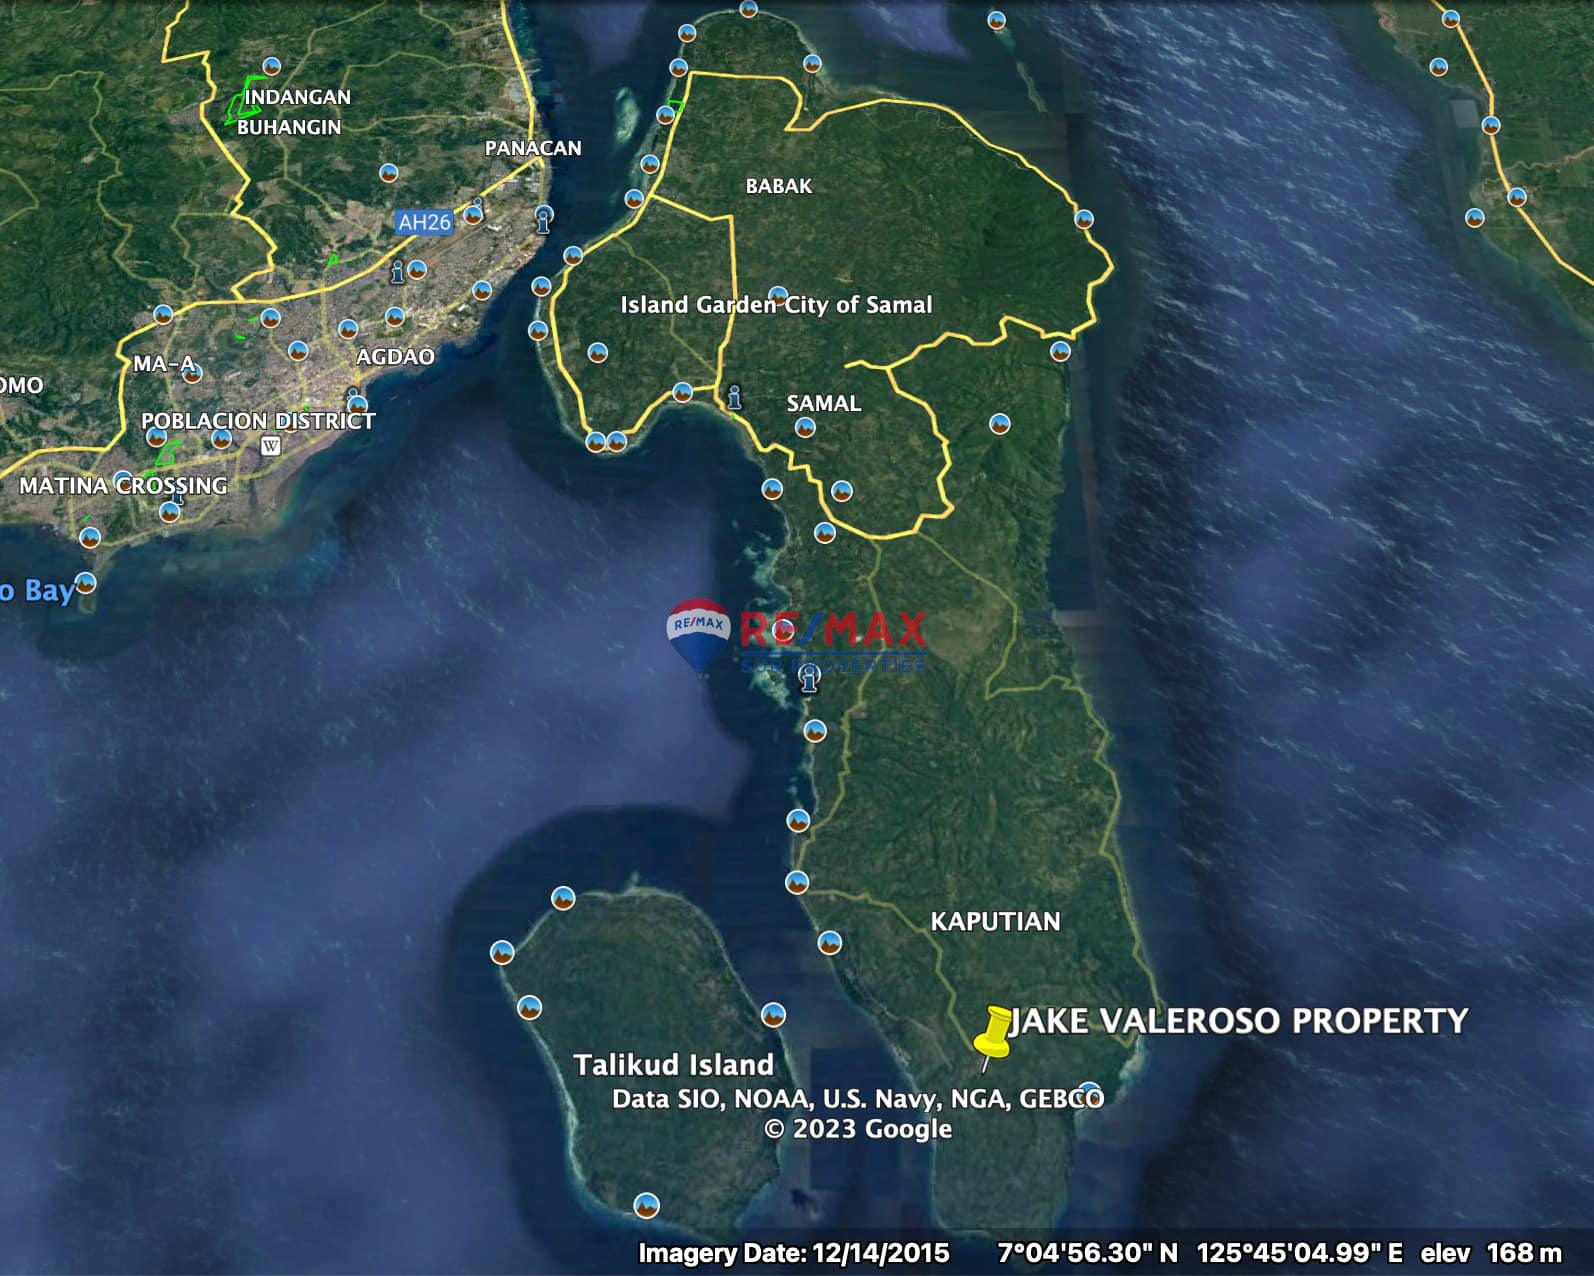Click the AH26 highway shield

coord(424,222)
